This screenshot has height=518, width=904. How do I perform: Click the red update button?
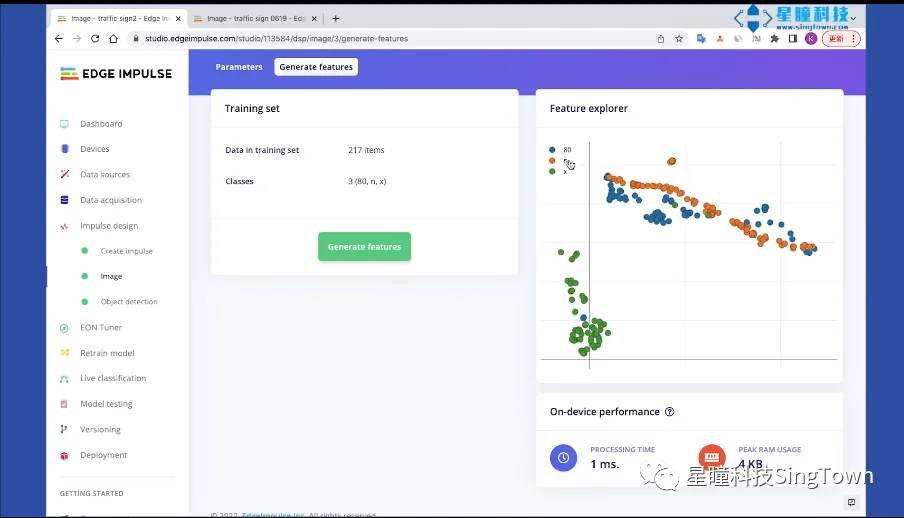(x=841, y=39)
